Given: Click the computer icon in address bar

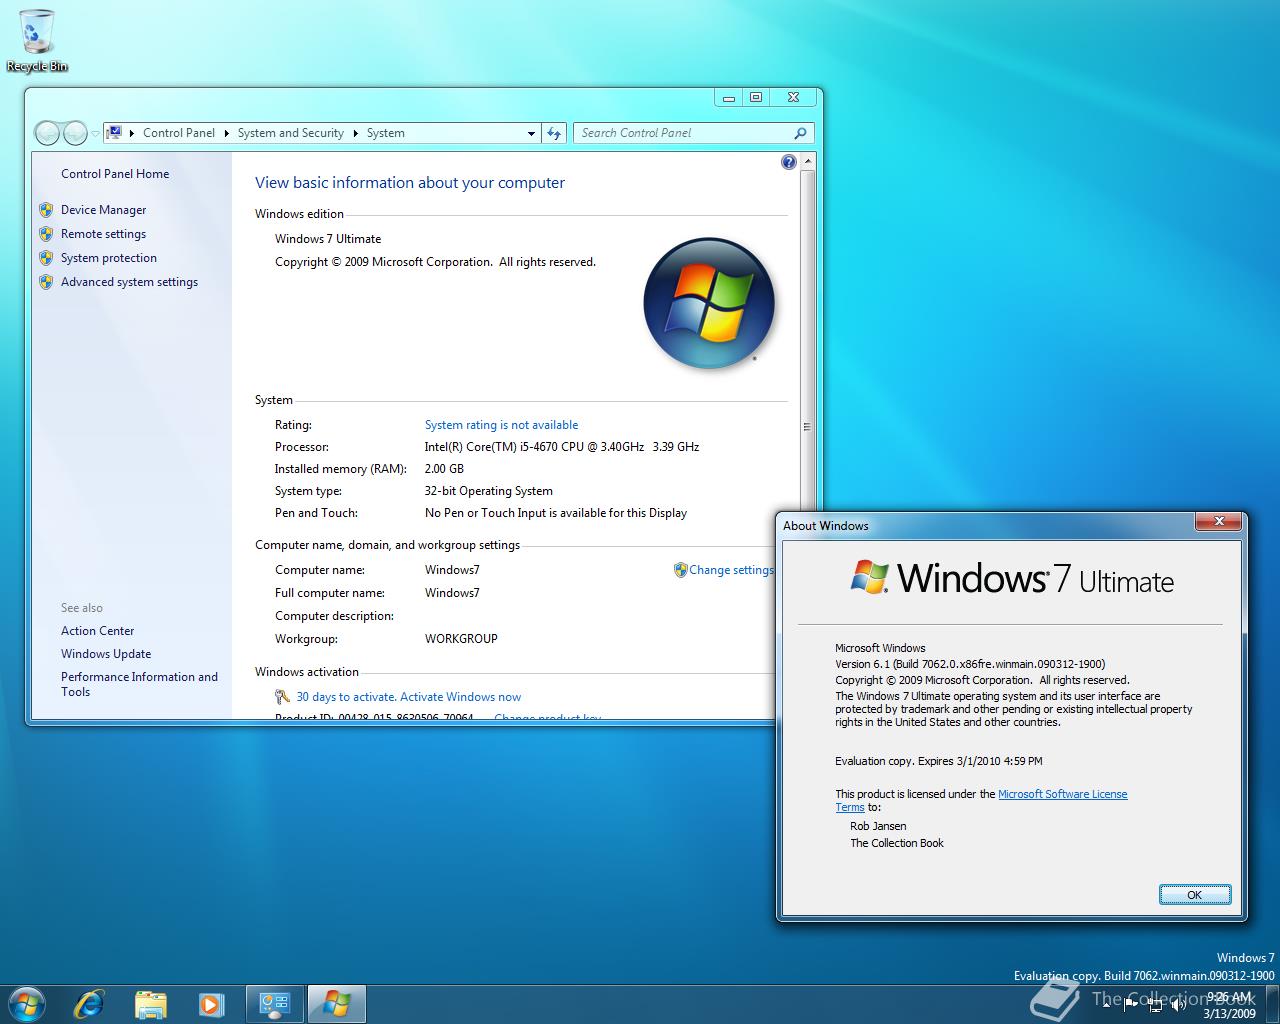Looking at the screenshot, I should [x=115, y=132].
